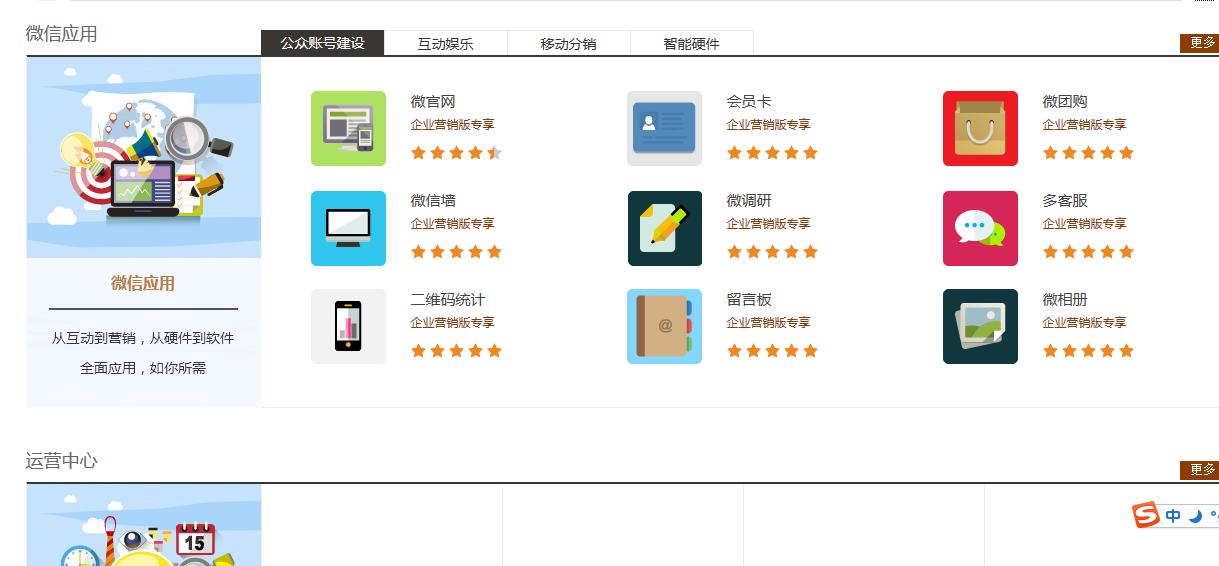Click the star rating under 微相册

coord(1088,351)
